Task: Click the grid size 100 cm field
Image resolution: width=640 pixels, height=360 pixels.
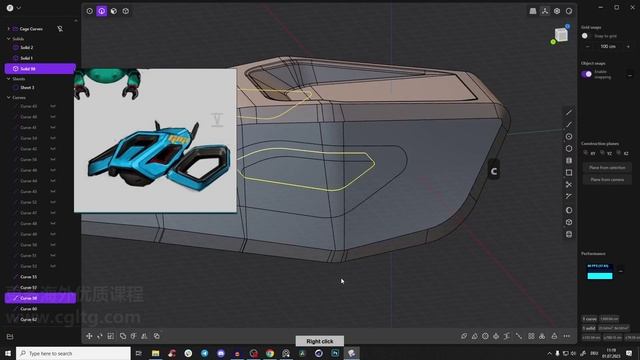Action: click(x=608, y=47)
